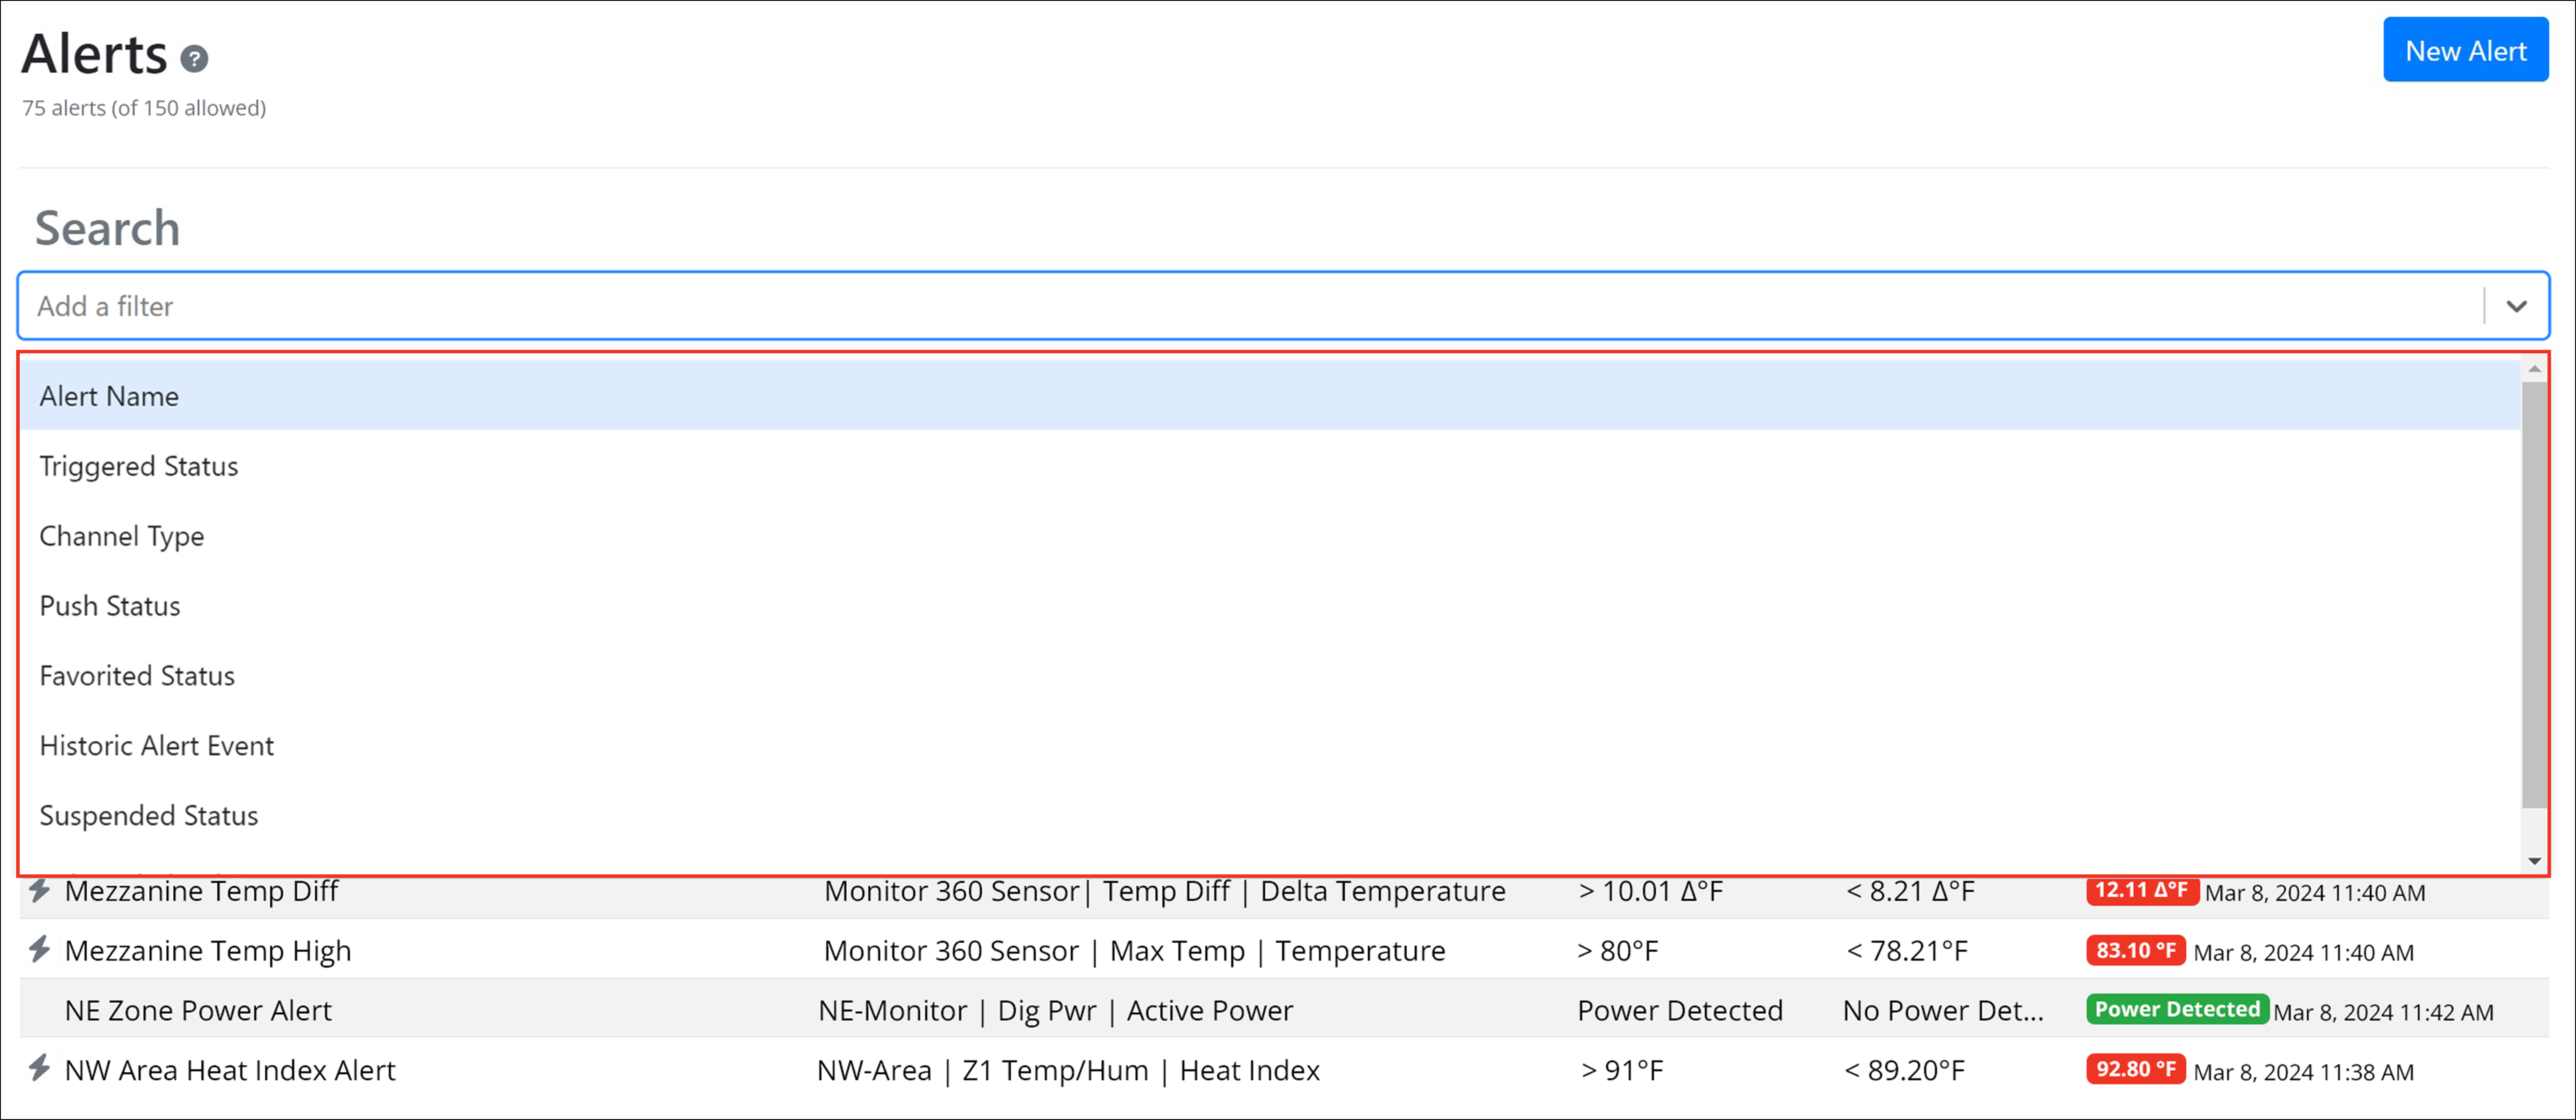This screenshot has width=2576, height=1120.
Task: Click lightning bolt icon for Mezzanine Temp High
Action: (39, 949)
